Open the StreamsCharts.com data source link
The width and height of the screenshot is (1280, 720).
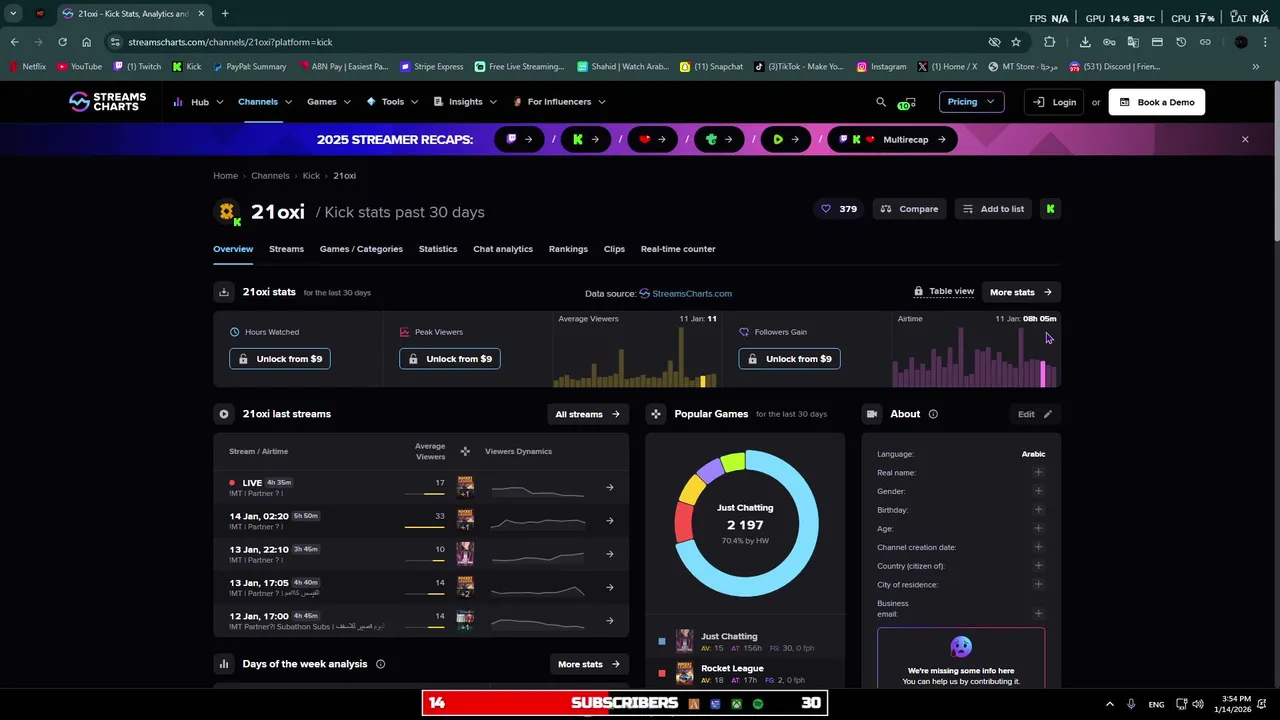coord(686,293)
